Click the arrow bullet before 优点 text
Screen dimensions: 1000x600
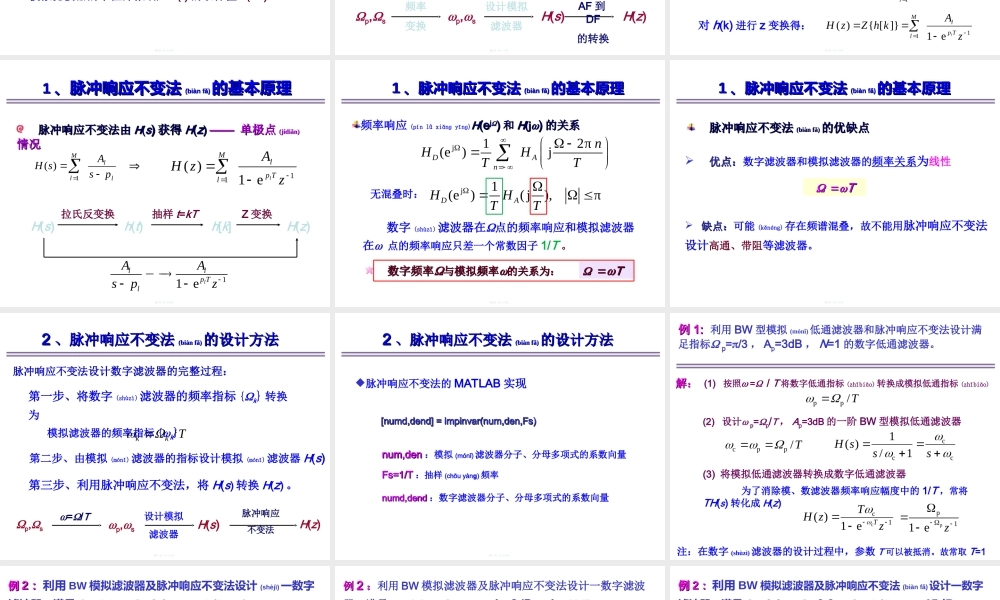click(692, 161)
